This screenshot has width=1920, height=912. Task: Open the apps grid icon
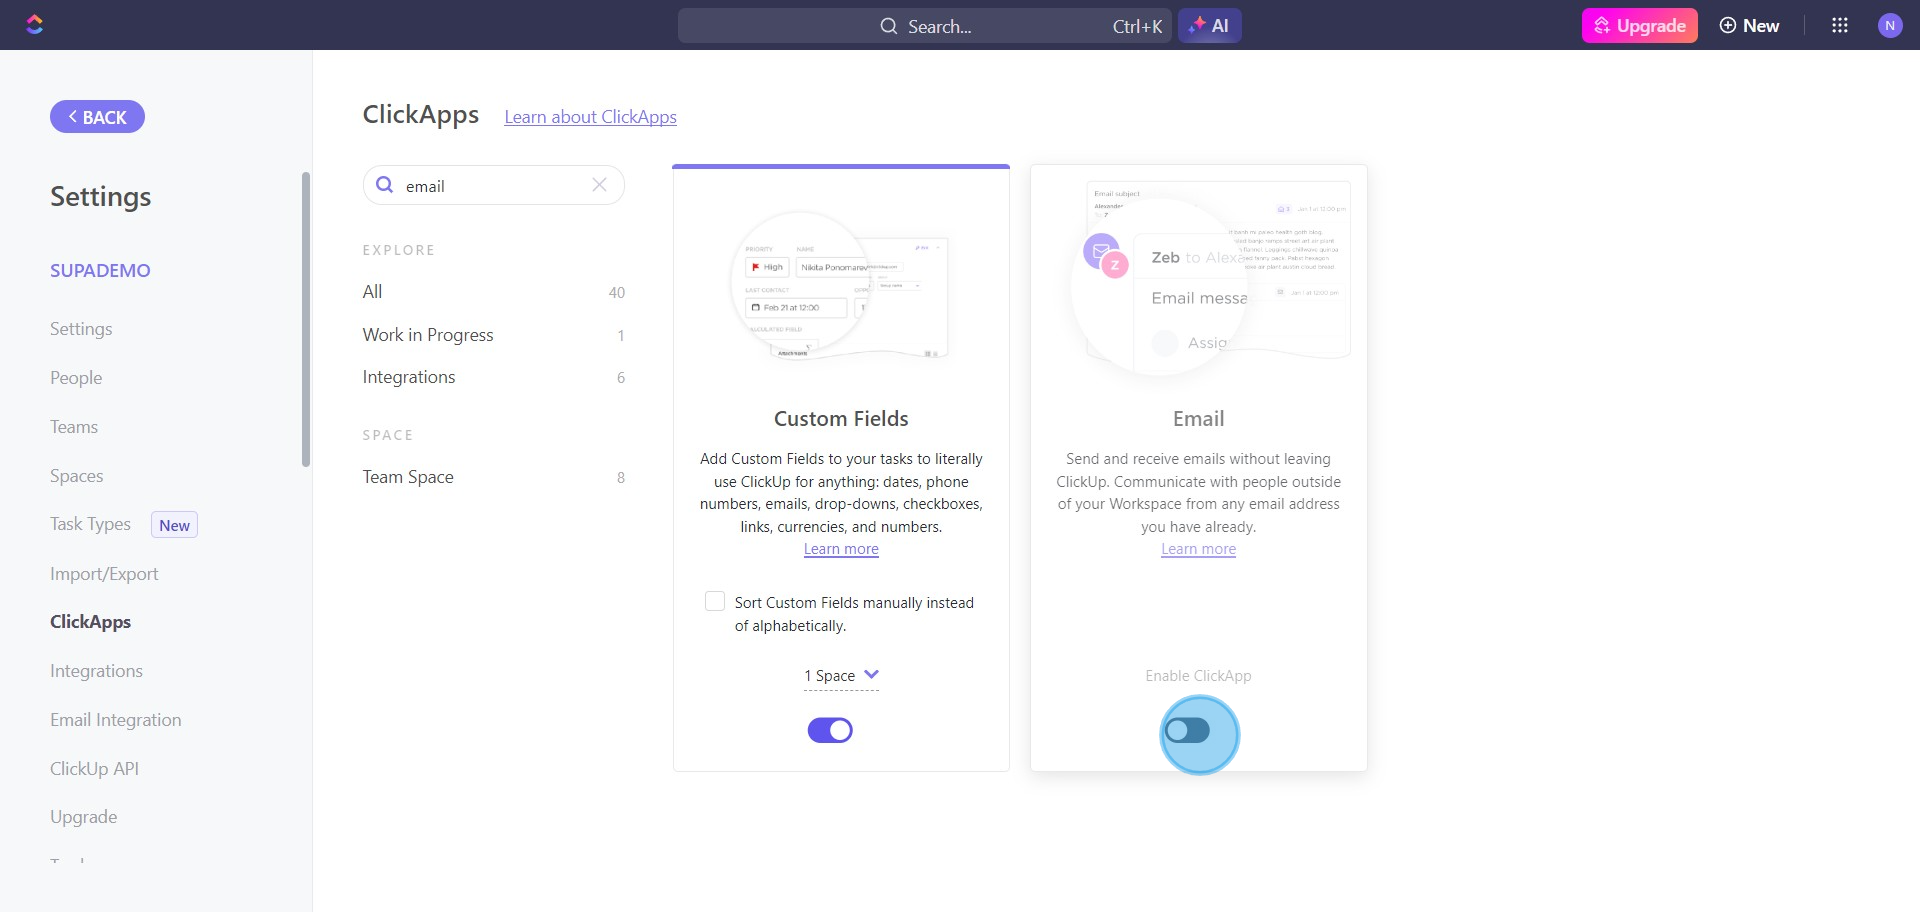(1839, 25)
